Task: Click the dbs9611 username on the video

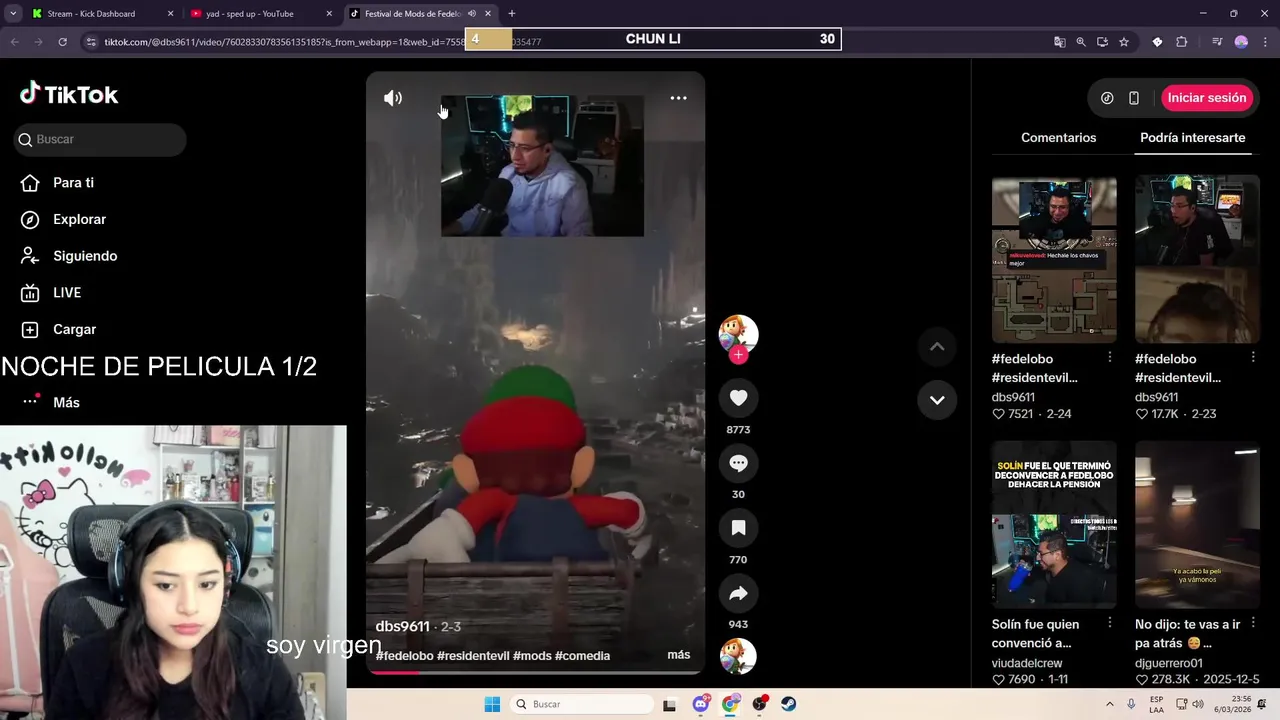Action: [x=402, y=626]
